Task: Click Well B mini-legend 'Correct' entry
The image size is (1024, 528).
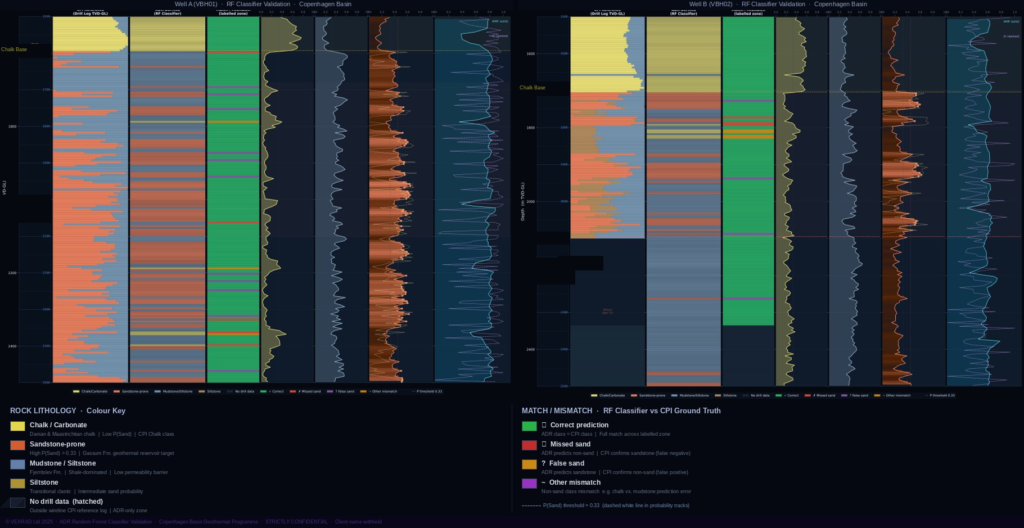Action: tap(786, 395)
